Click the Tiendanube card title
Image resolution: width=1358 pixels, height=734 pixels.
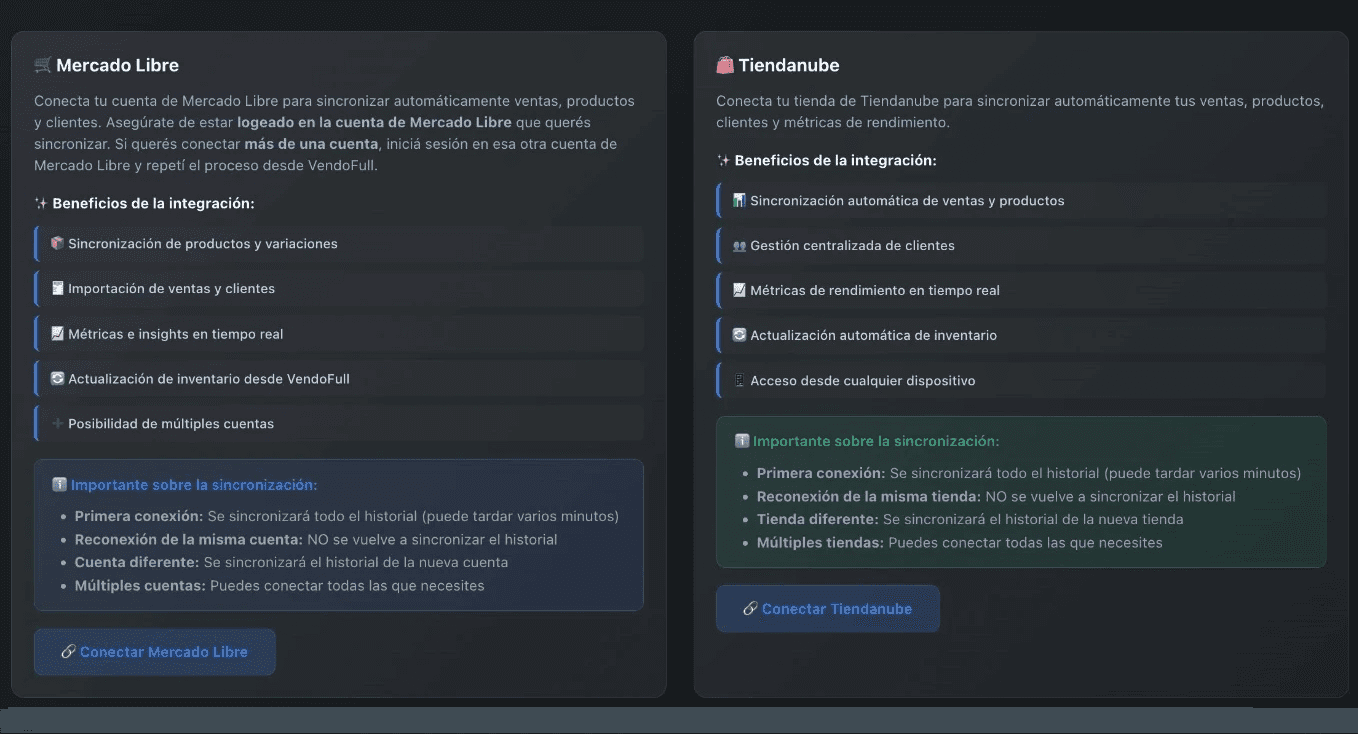789,65
